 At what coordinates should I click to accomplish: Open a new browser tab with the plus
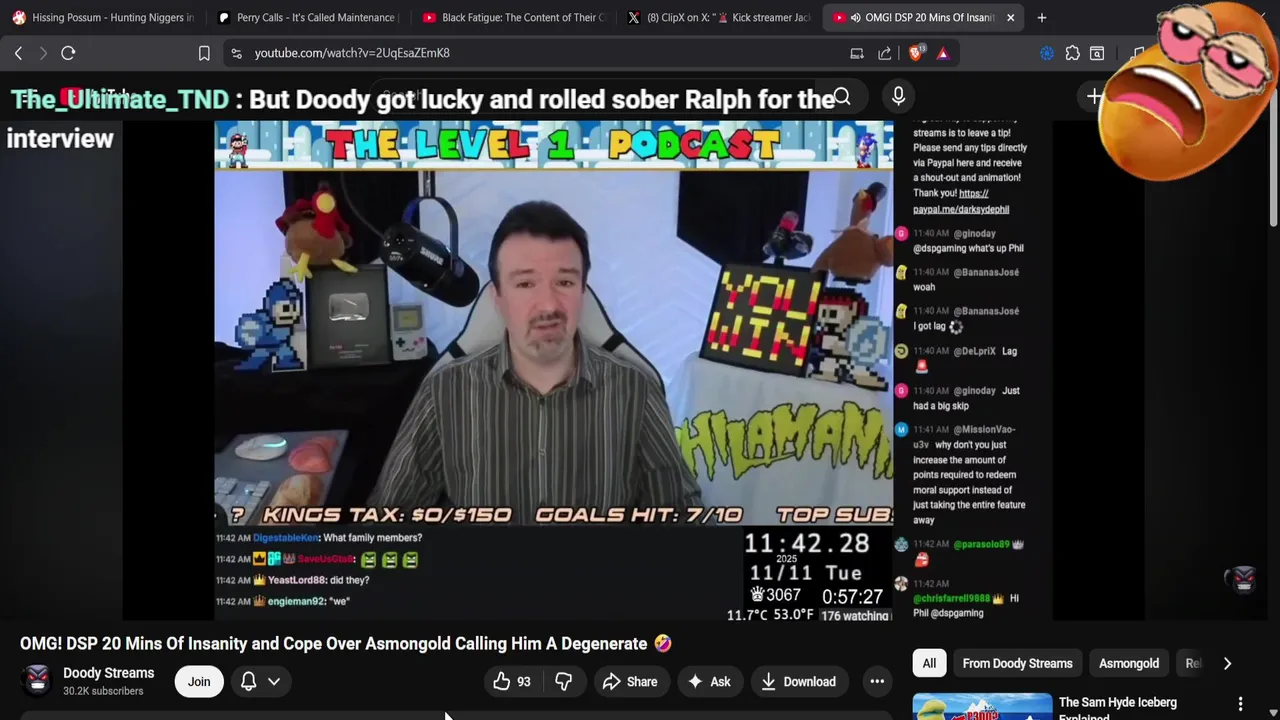click(x=1041, y=17)
